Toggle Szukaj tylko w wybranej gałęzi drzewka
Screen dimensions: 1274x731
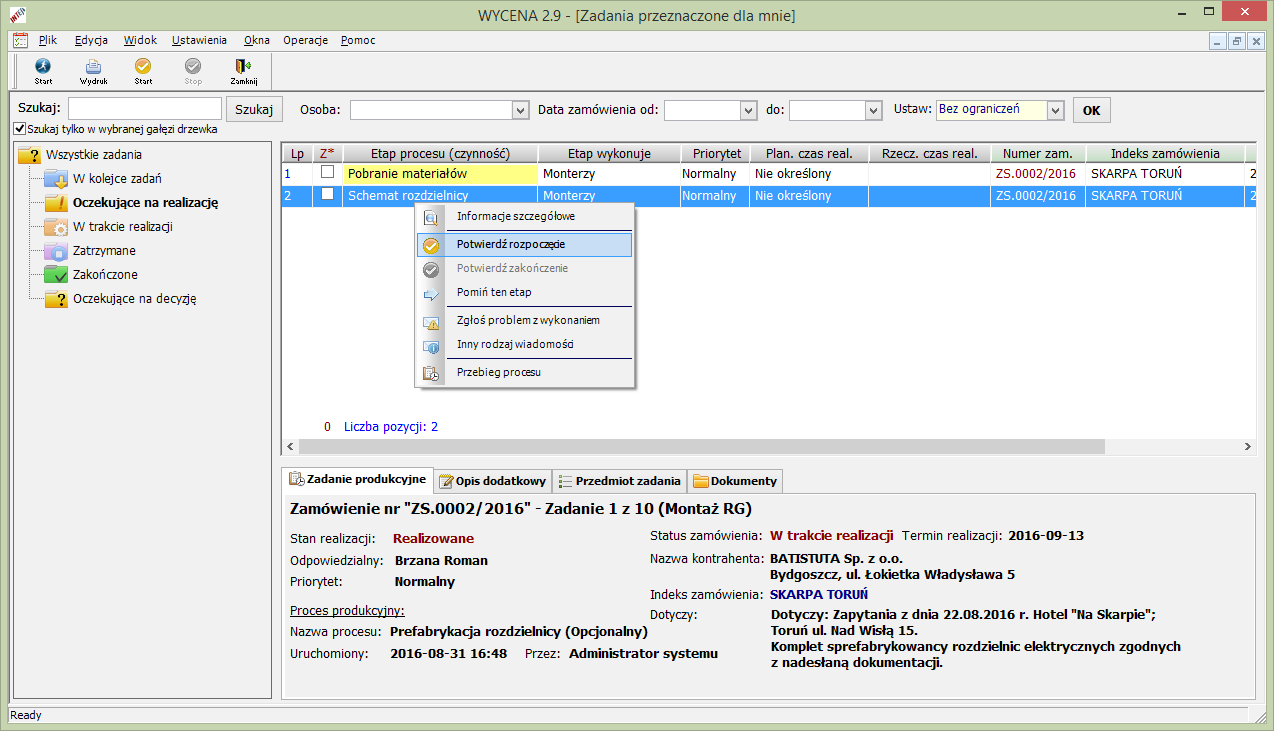[x=20, y=129]
